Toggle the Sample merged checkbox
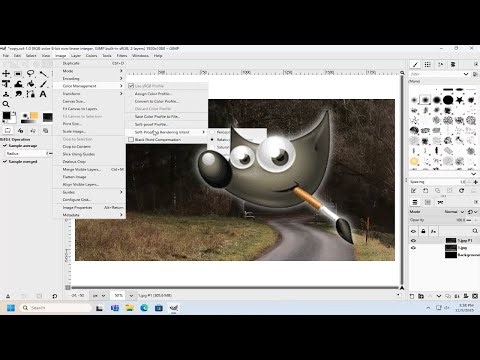Screen dimensions: 480x360 5,161
